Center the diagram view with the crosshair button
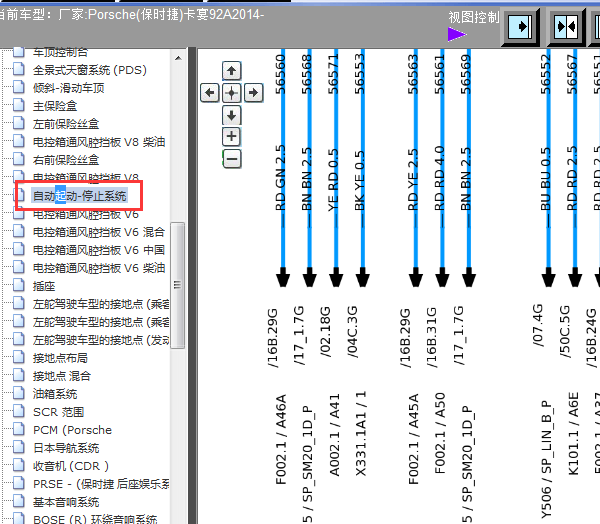Screen dimensions: 600x524 click(232, 93)
